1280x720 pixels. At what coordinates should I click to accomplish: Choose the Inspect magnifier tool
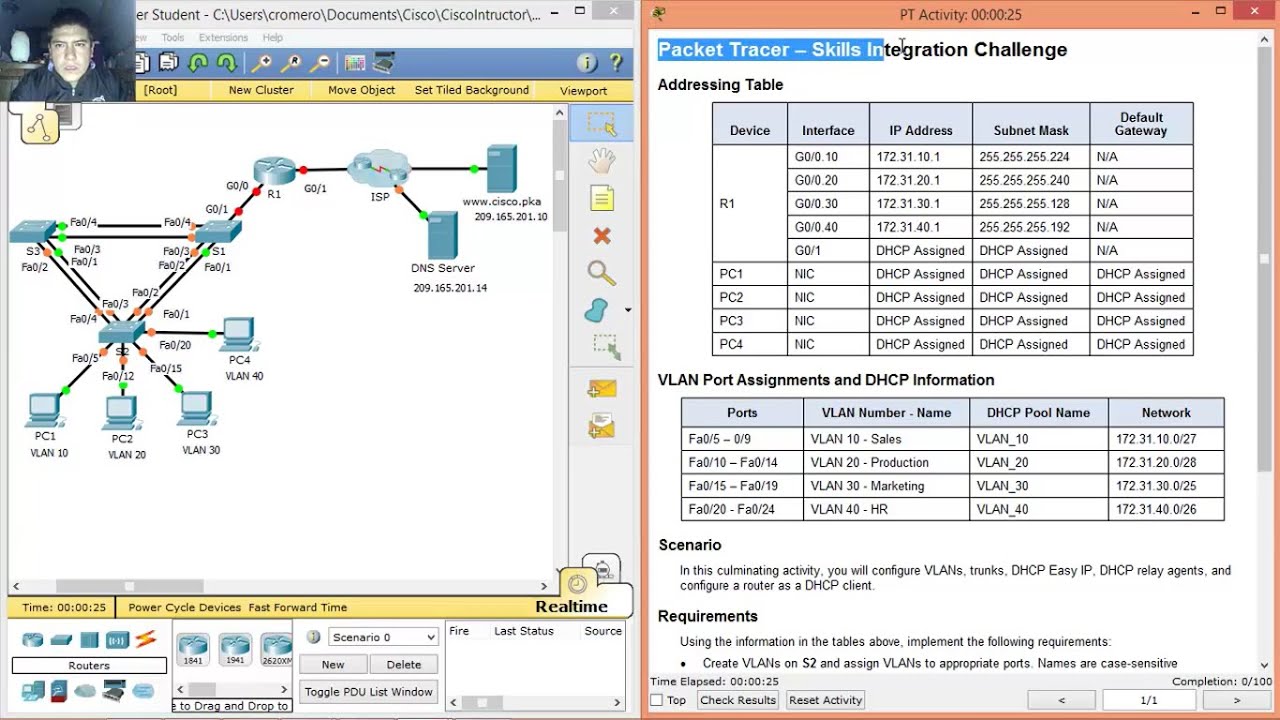coord(601,273)
